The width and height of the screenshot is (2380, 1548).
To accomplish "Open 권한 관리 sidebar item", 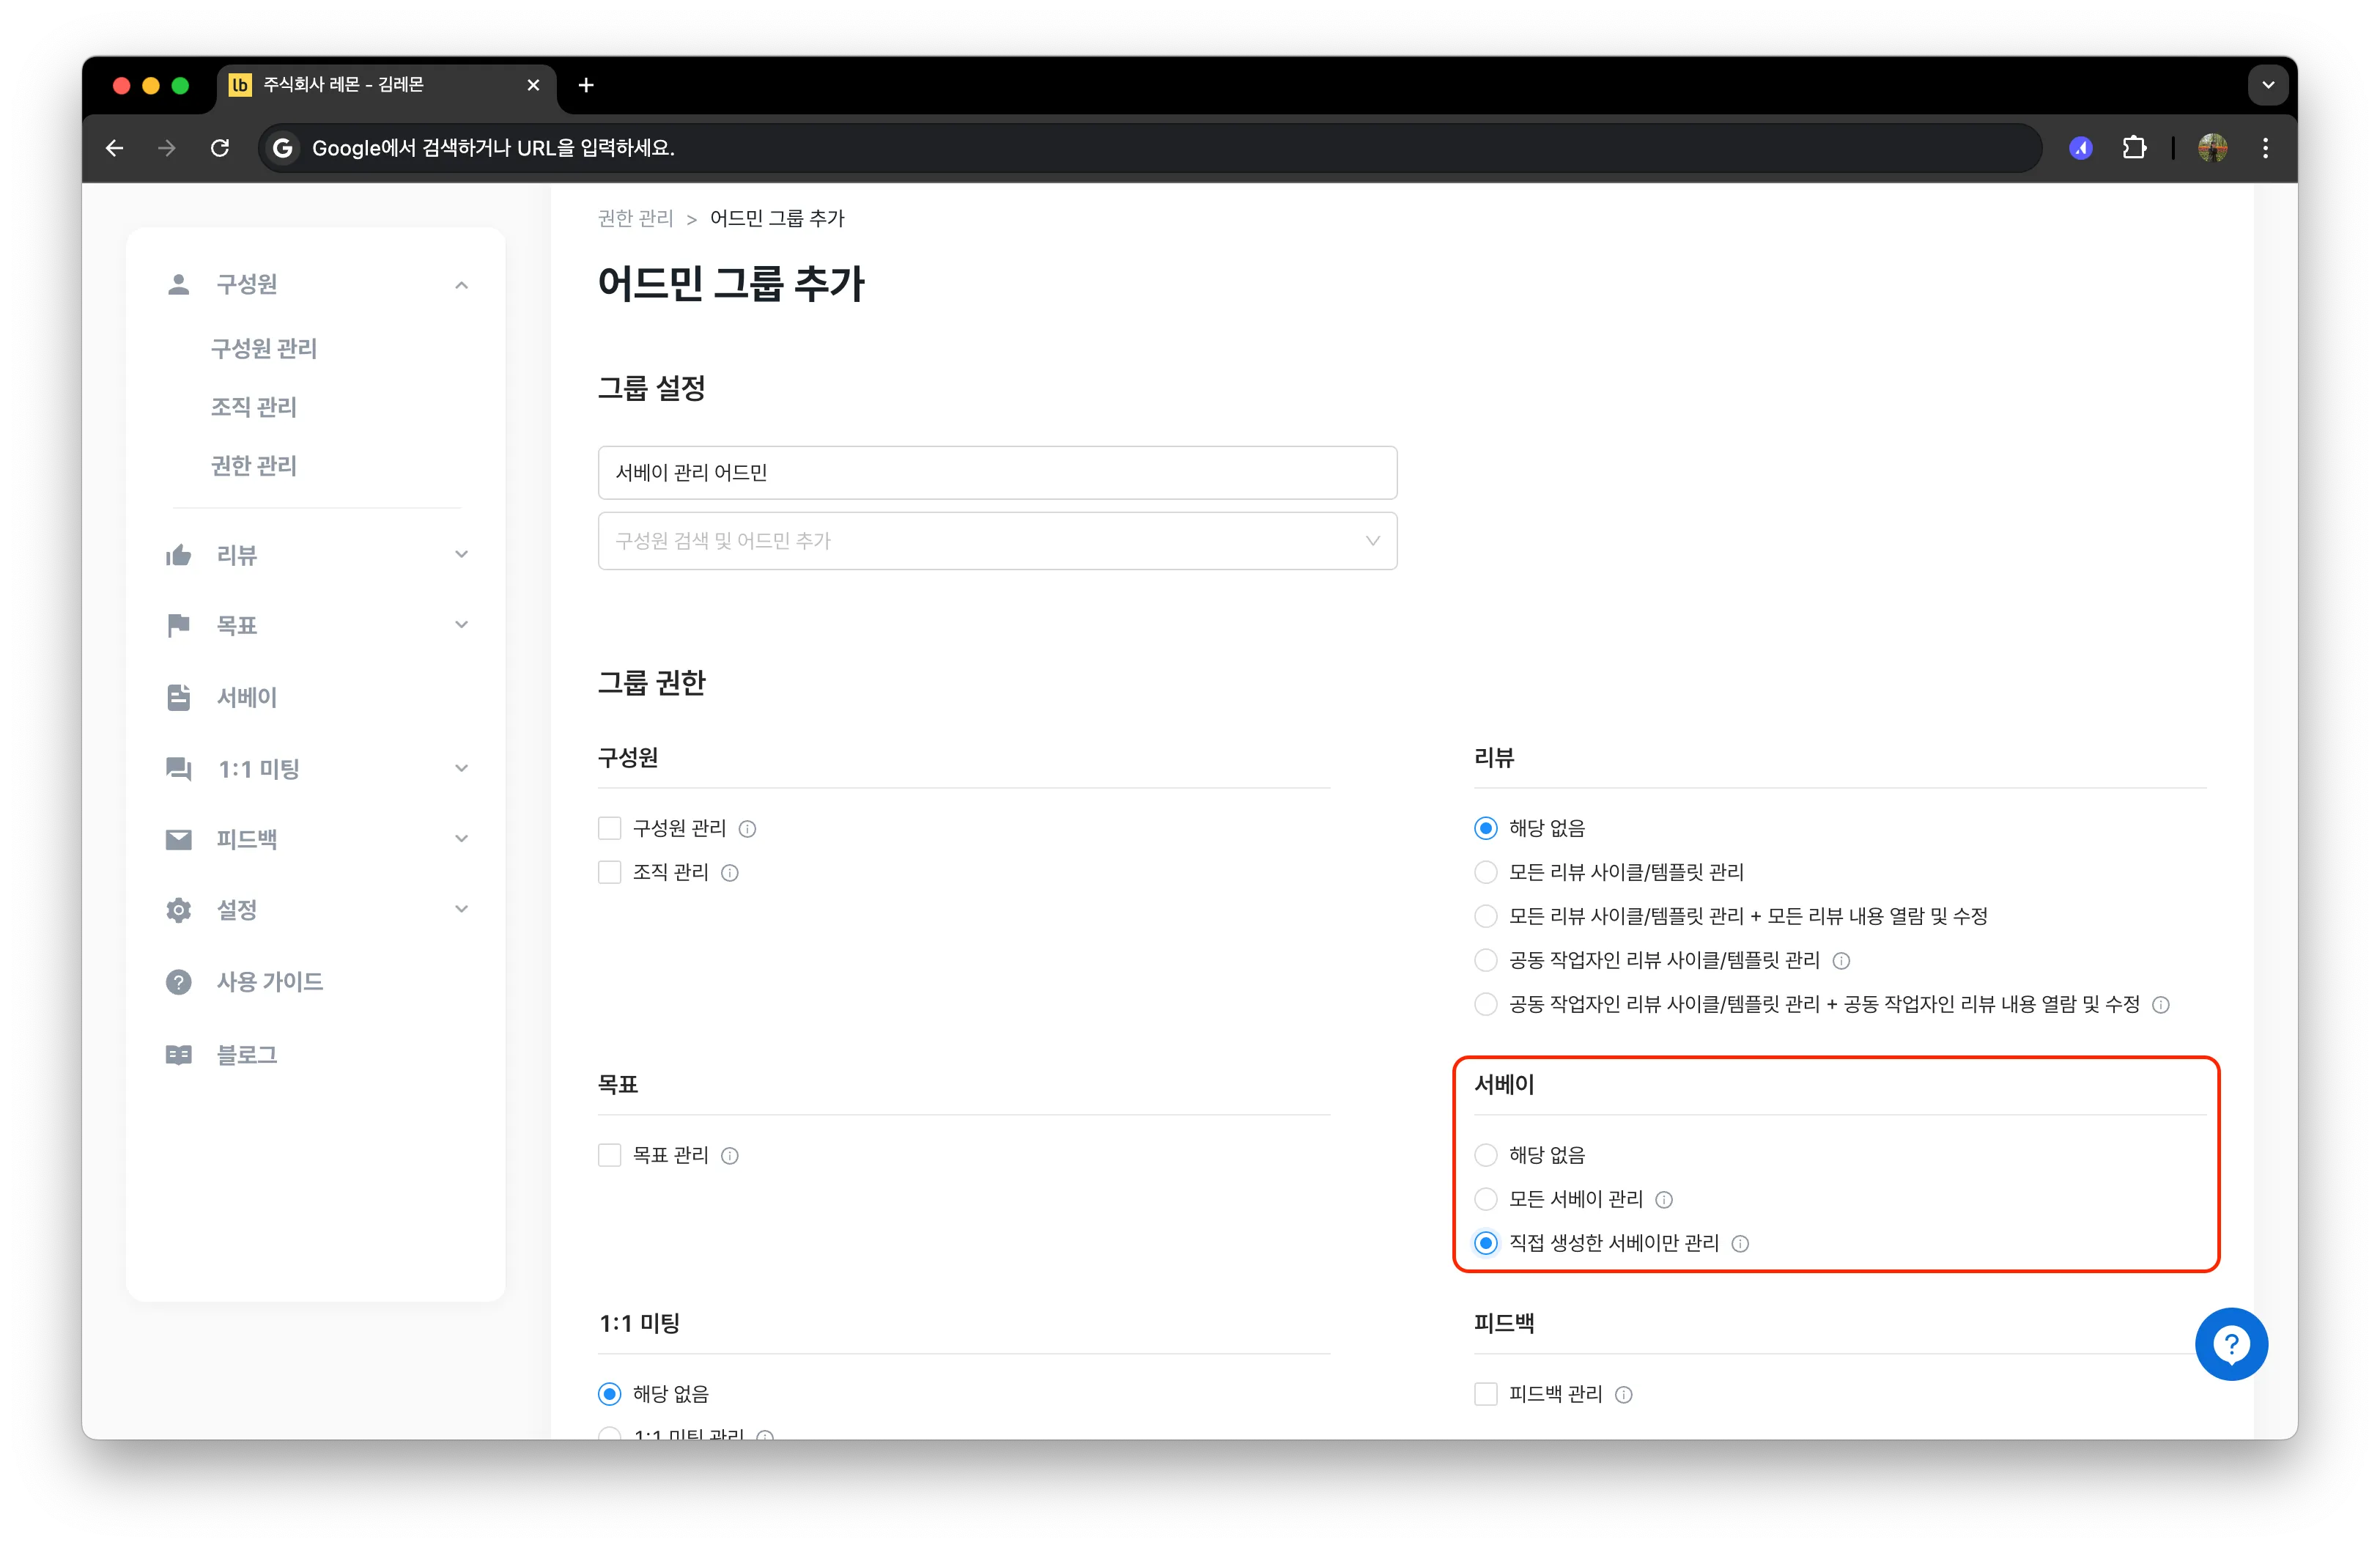I will (x=253, y=466).
